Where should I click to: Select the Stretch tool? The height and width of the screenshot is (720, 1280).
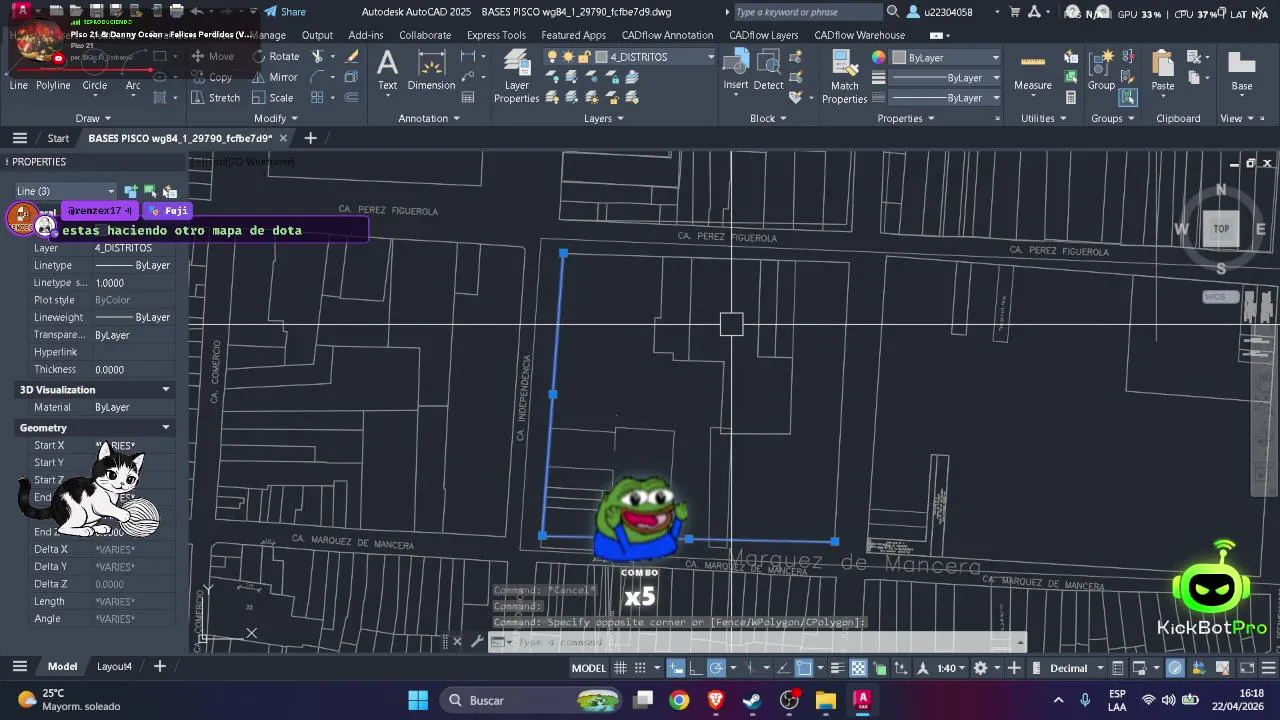(x=215, y=98)
